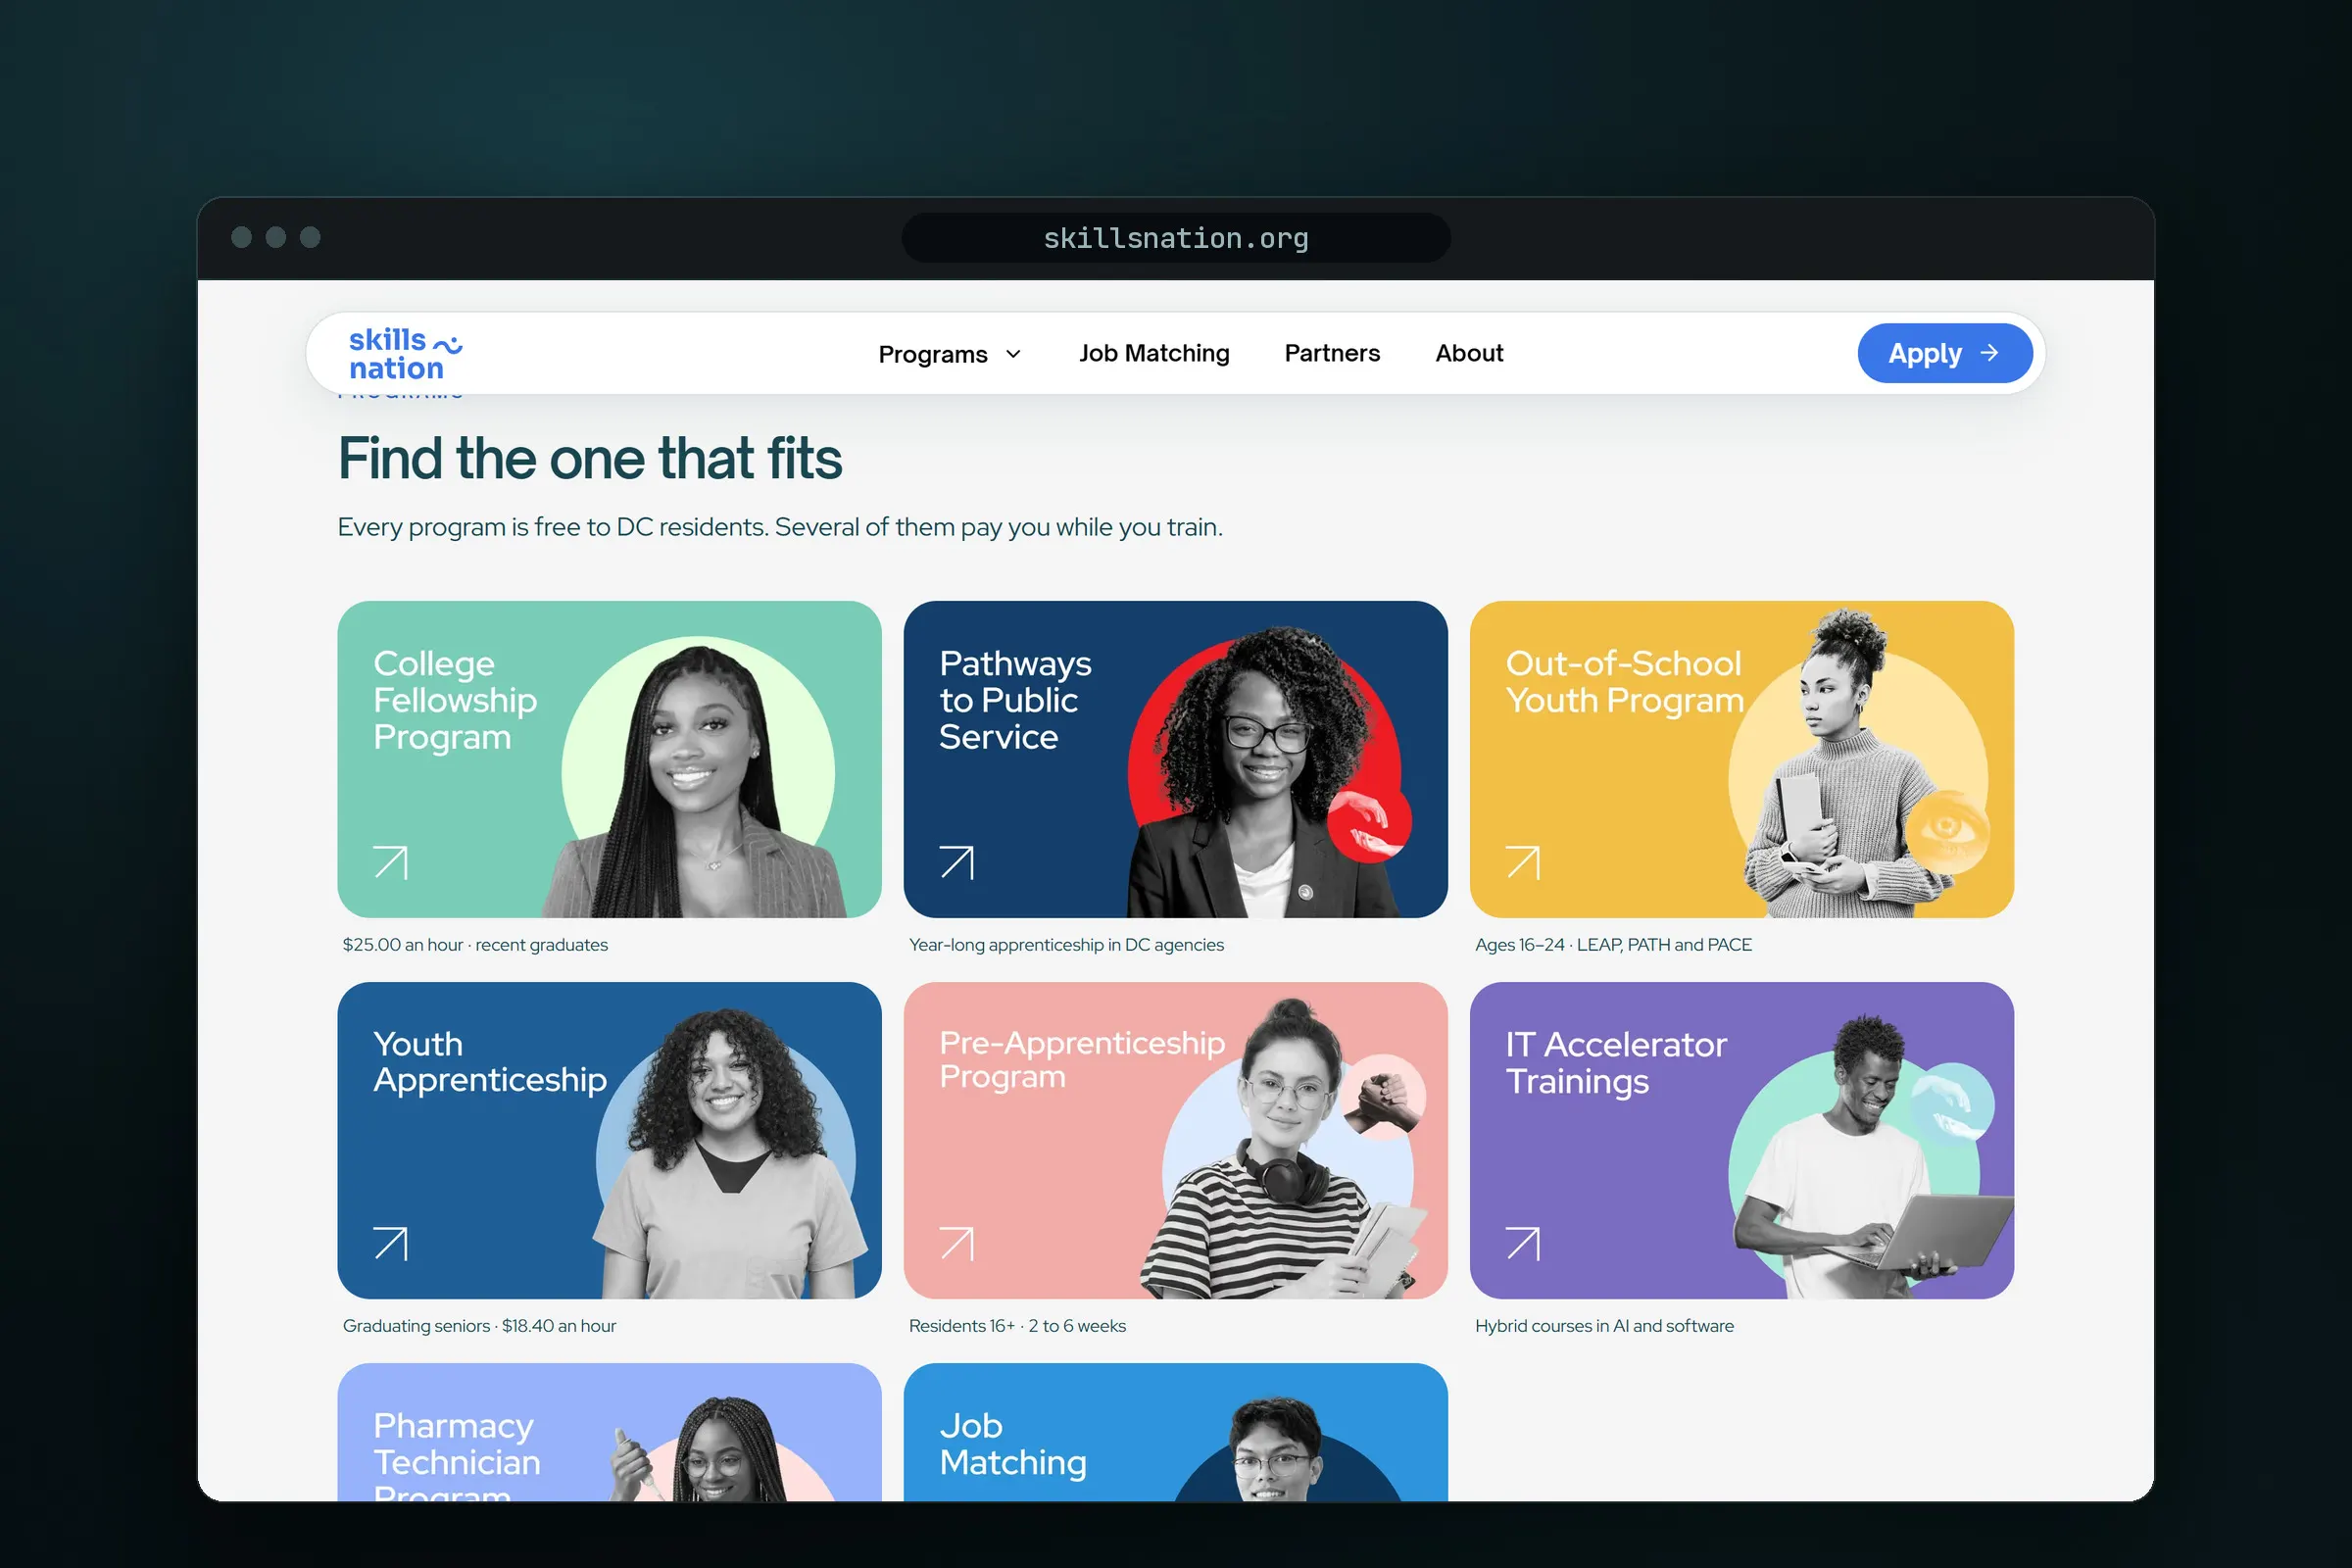Click "$25.00 an hour · recent graduates" caption
Viewport: 2352px width, 1568px height.
(x=475, y=945)
